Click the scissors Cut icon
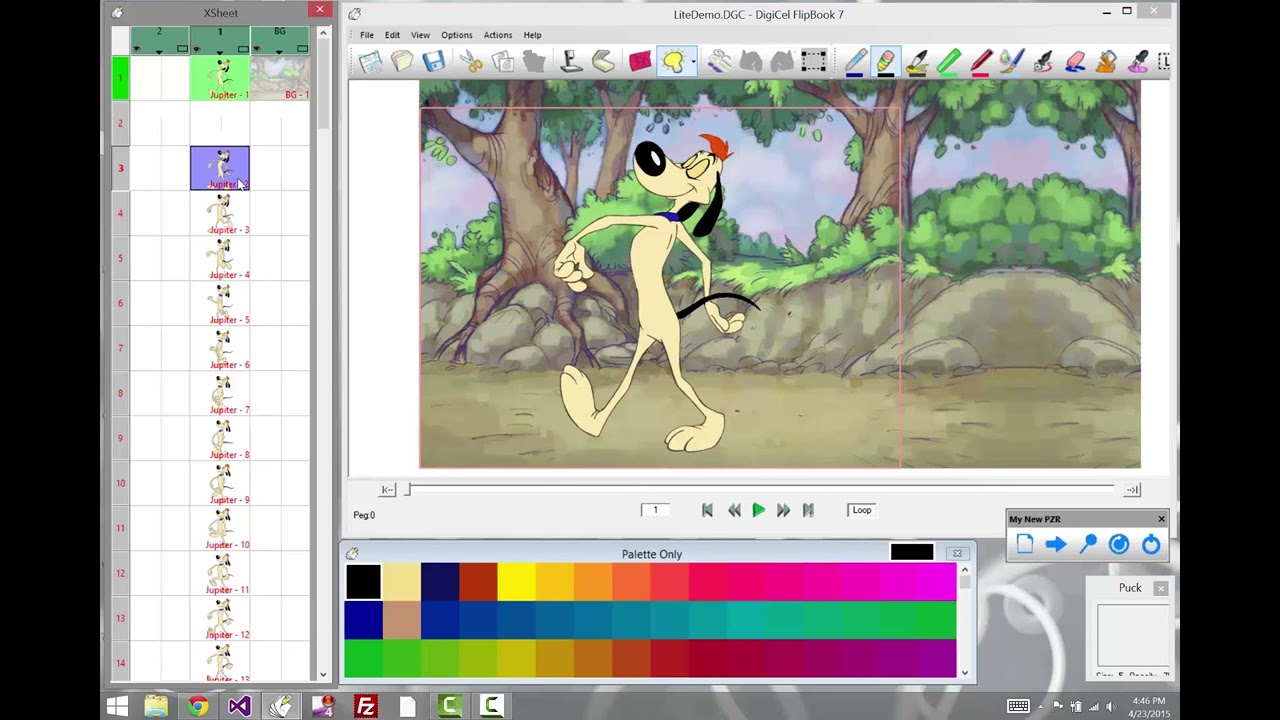 (470, 62)
